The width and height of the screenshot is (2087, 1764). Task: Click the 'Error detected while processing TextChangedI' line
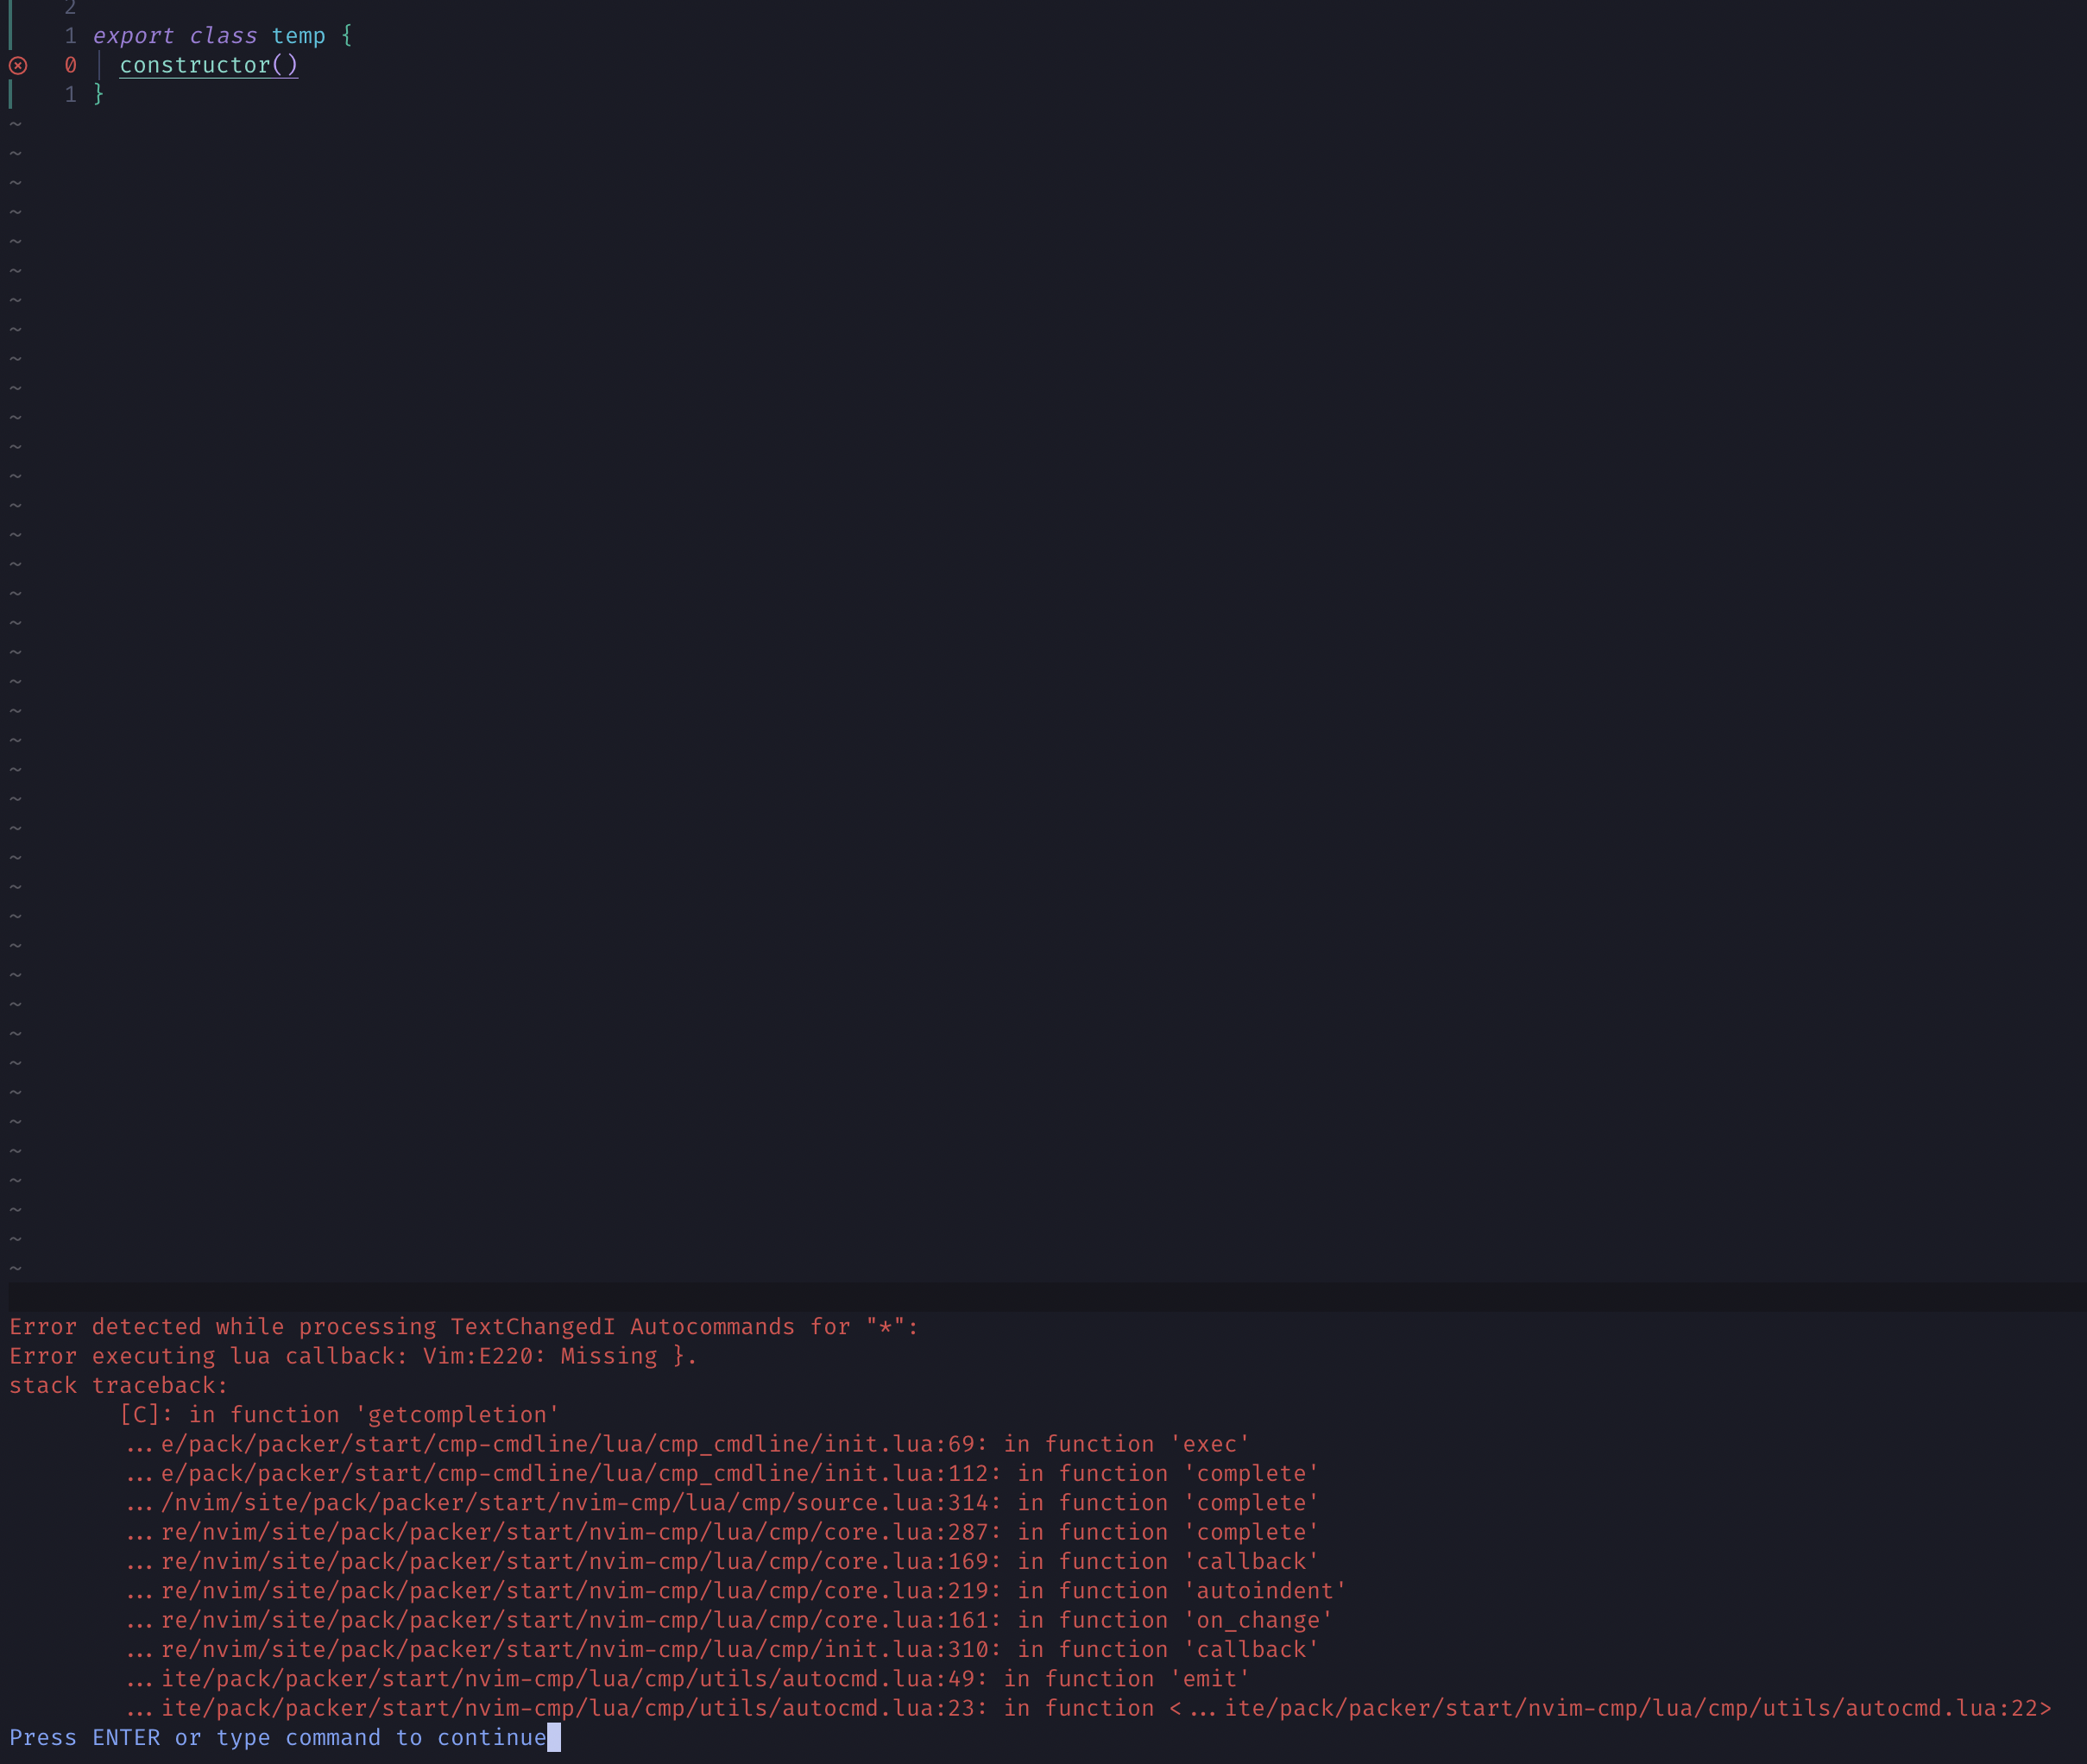[464, 1326]
